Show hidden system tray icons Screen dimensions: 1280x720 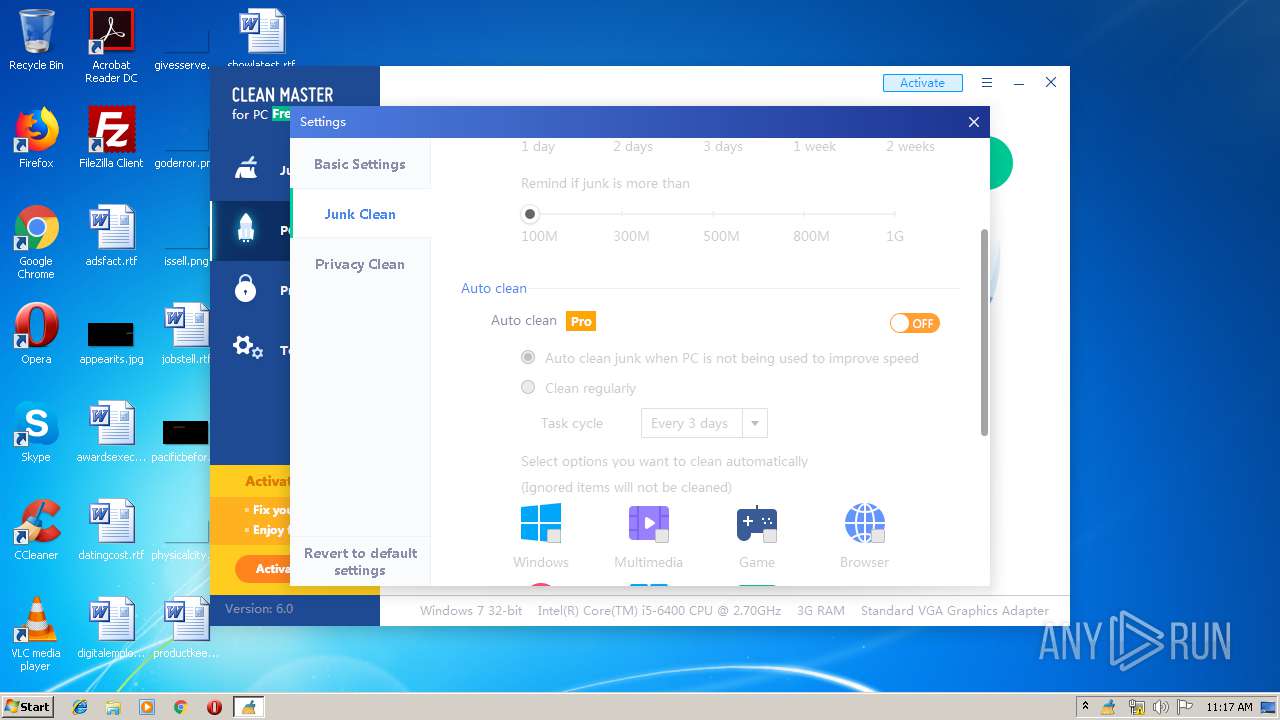click(1085, 707)
